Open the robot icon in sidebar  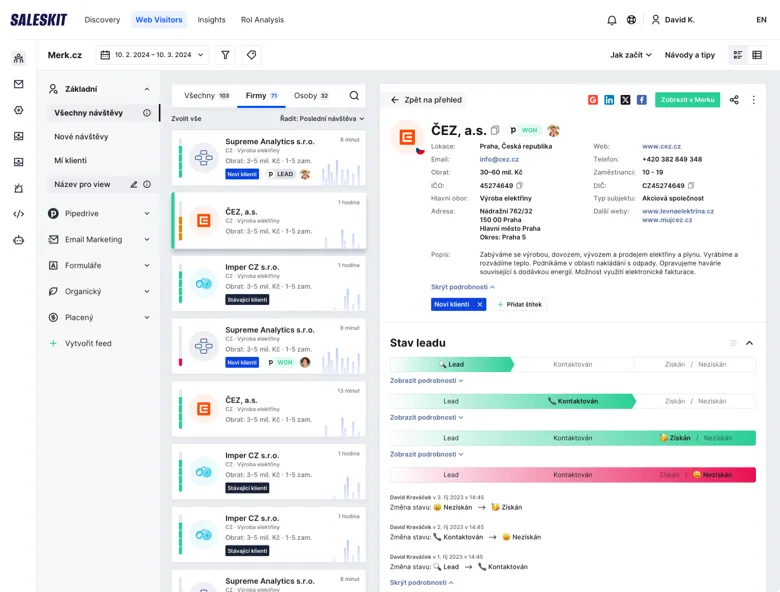pos(18,240)
